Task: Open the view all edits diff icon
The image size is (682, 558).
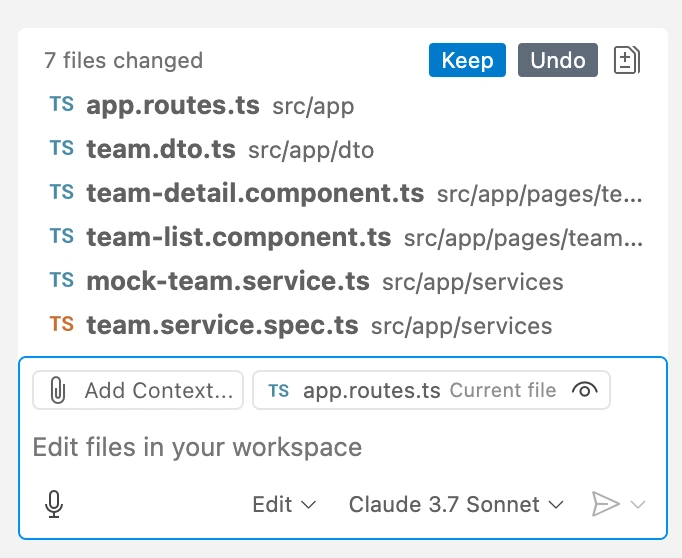Action: click(x=626, y=60)
